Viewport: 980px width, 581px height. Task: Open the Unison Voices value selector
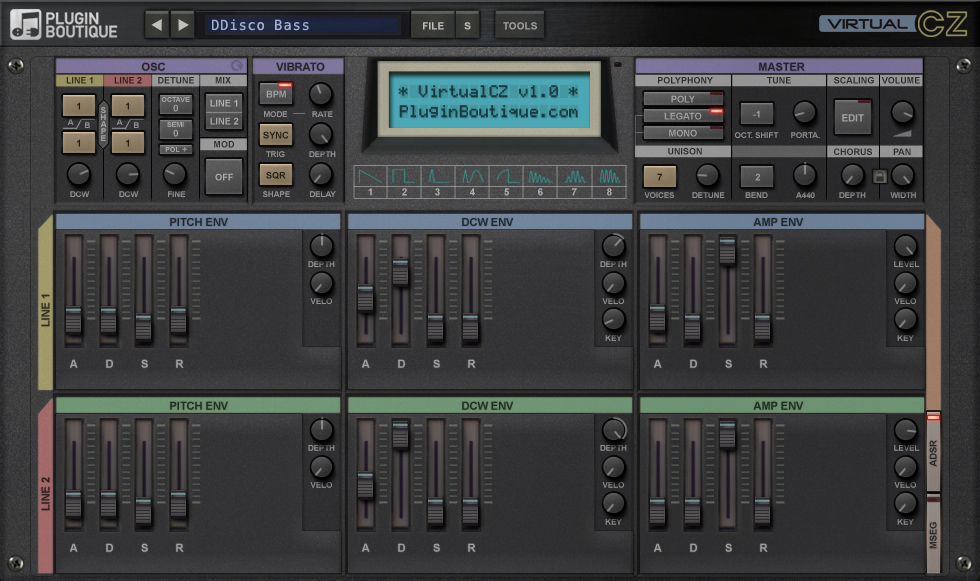(x=659, y=176)
